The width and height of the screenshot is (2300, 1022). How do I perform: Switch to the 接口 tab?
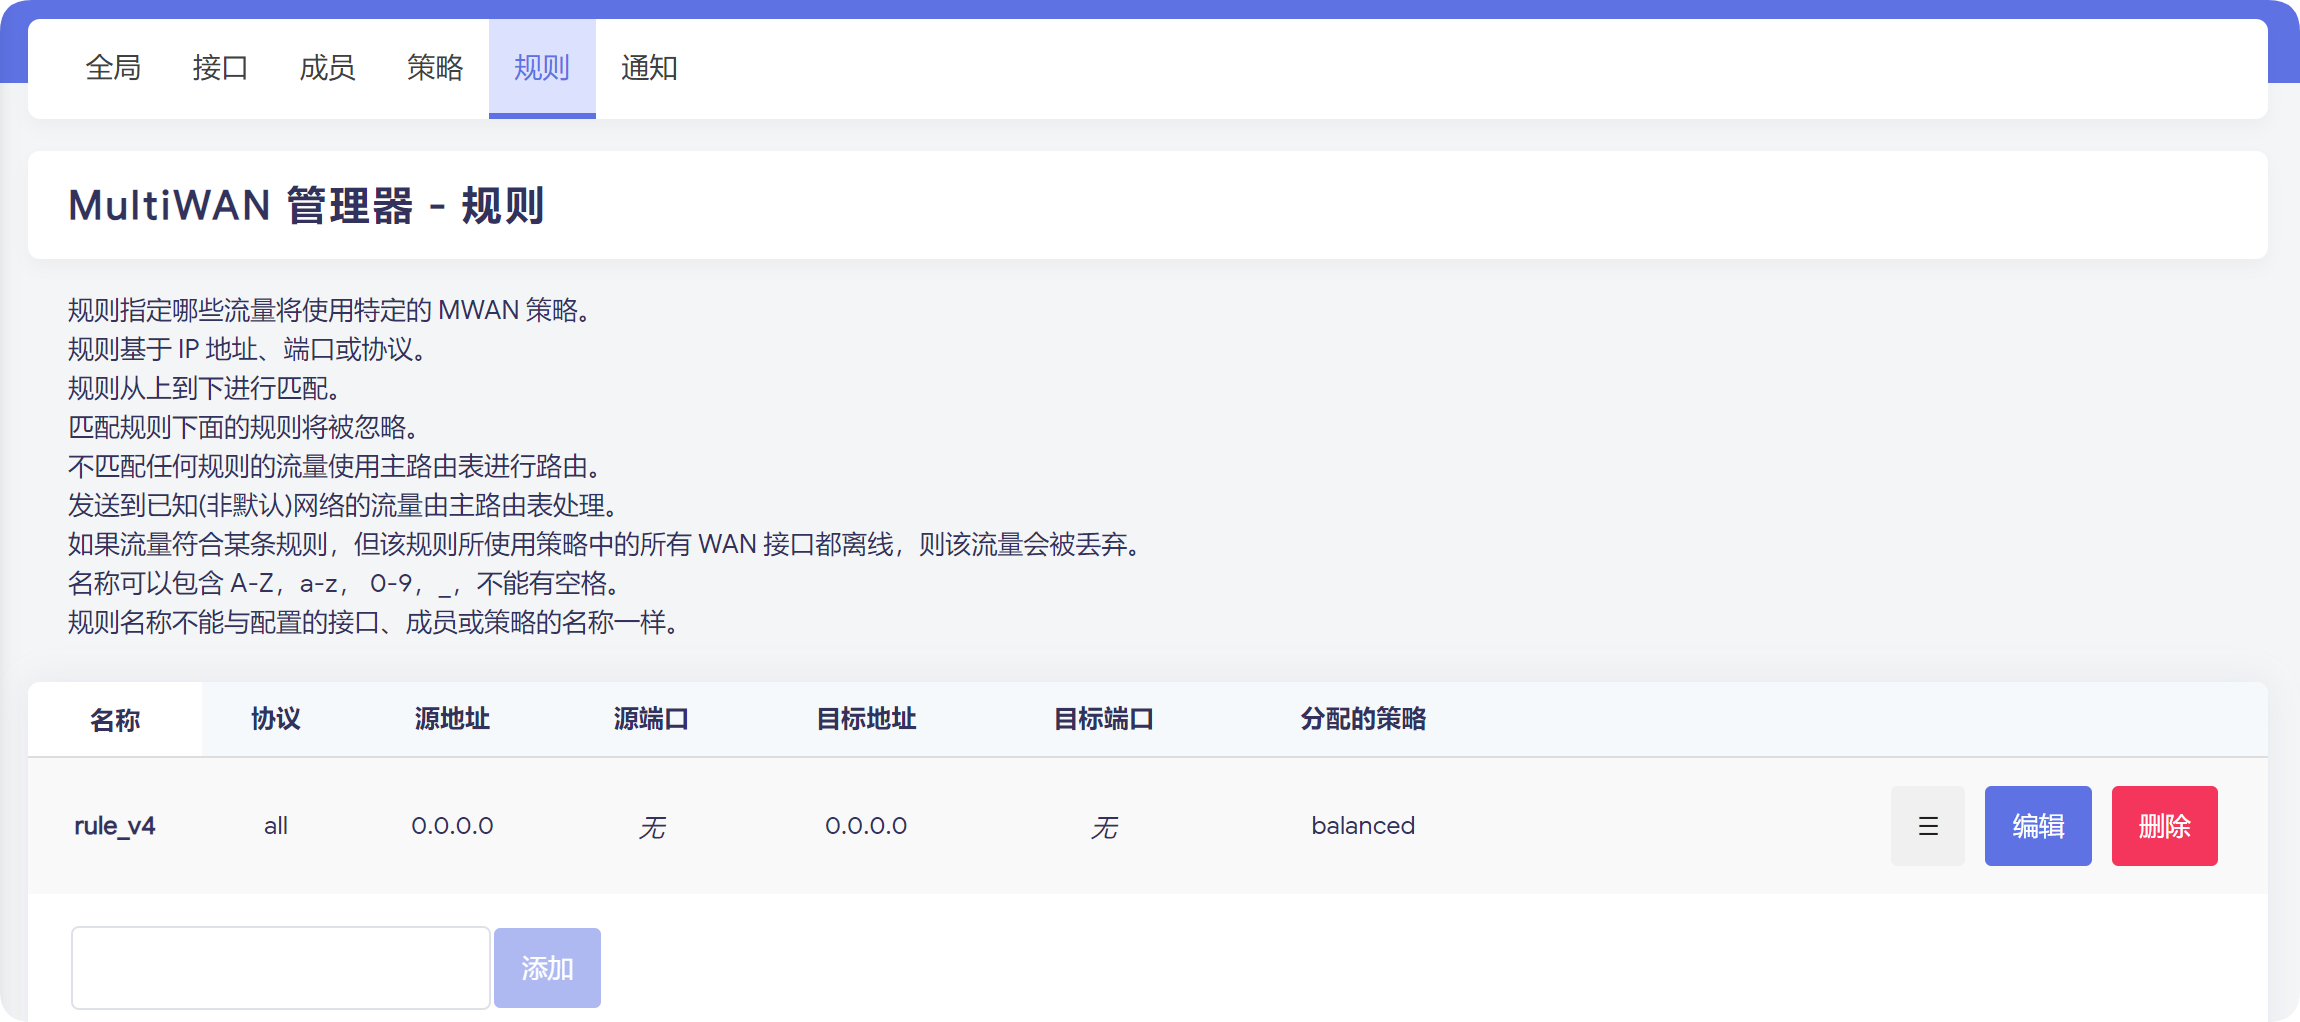pos(220,68)
